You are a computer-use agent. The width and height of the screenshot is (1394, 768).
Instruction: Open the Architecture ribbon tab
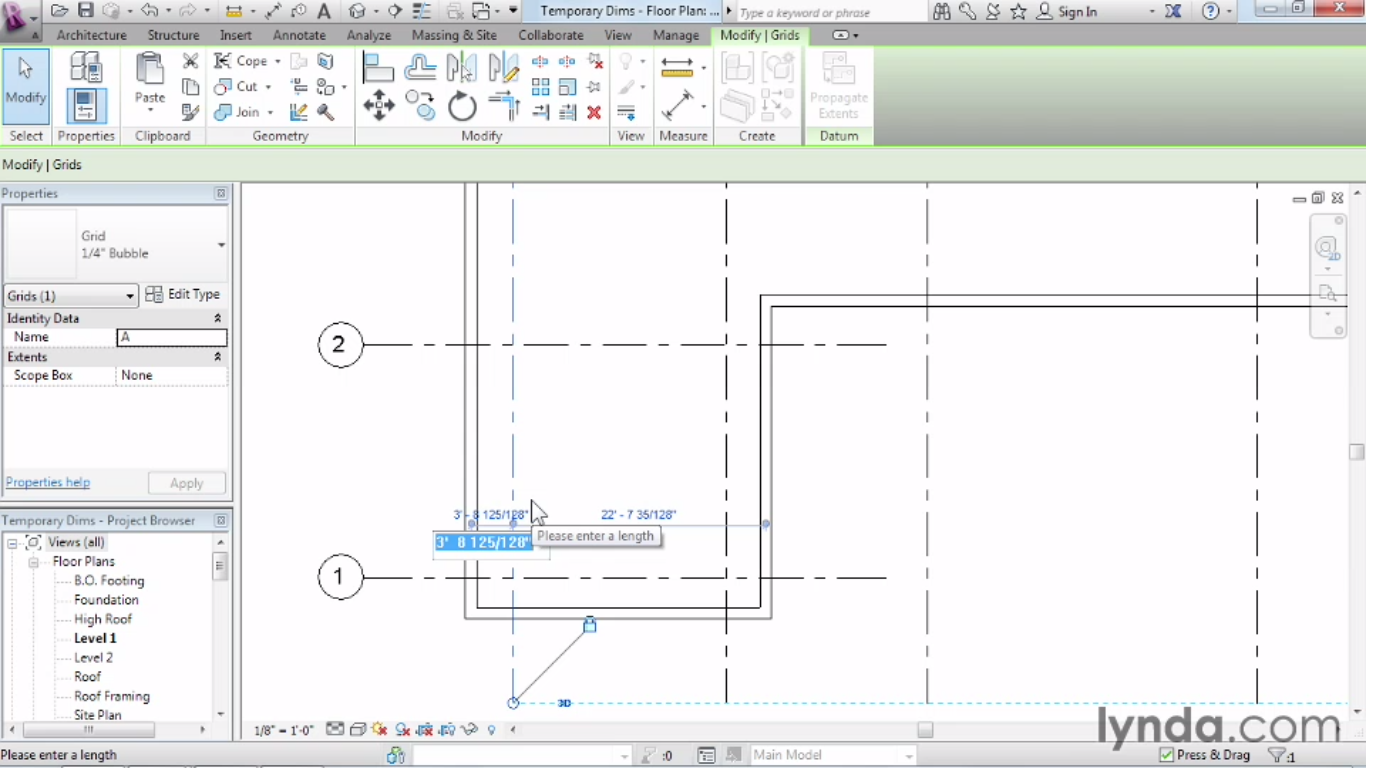pos(92,35)
